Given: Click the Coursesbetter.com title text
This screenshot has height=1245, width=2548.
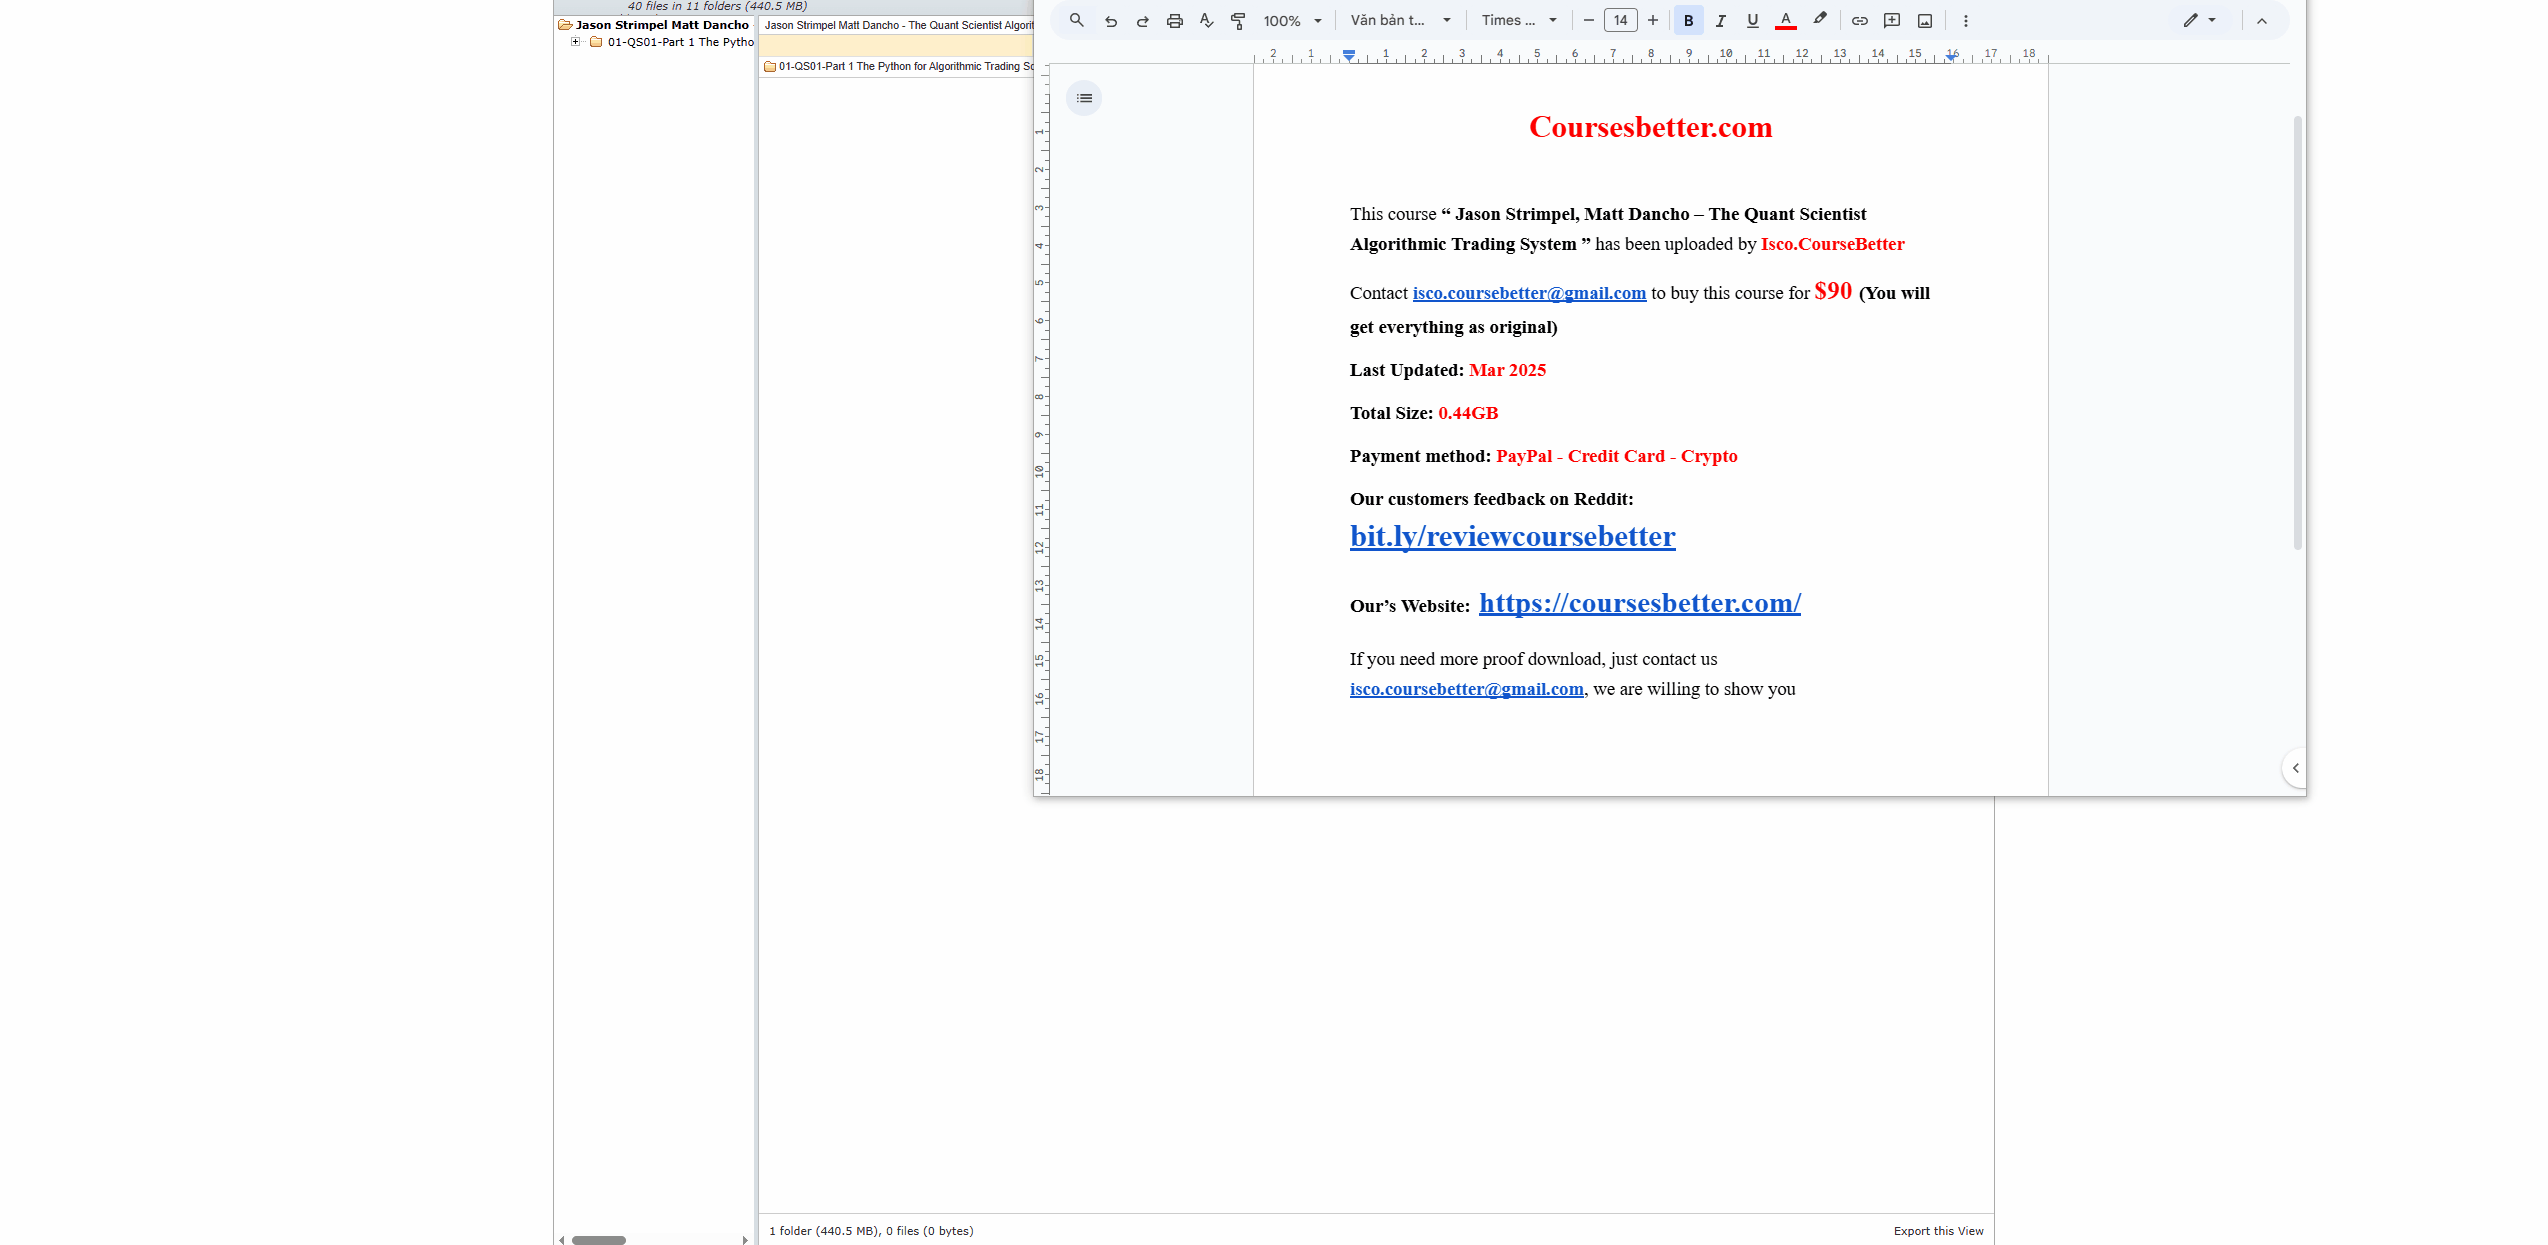Looking at the screenshot, I should point(1650,127).
